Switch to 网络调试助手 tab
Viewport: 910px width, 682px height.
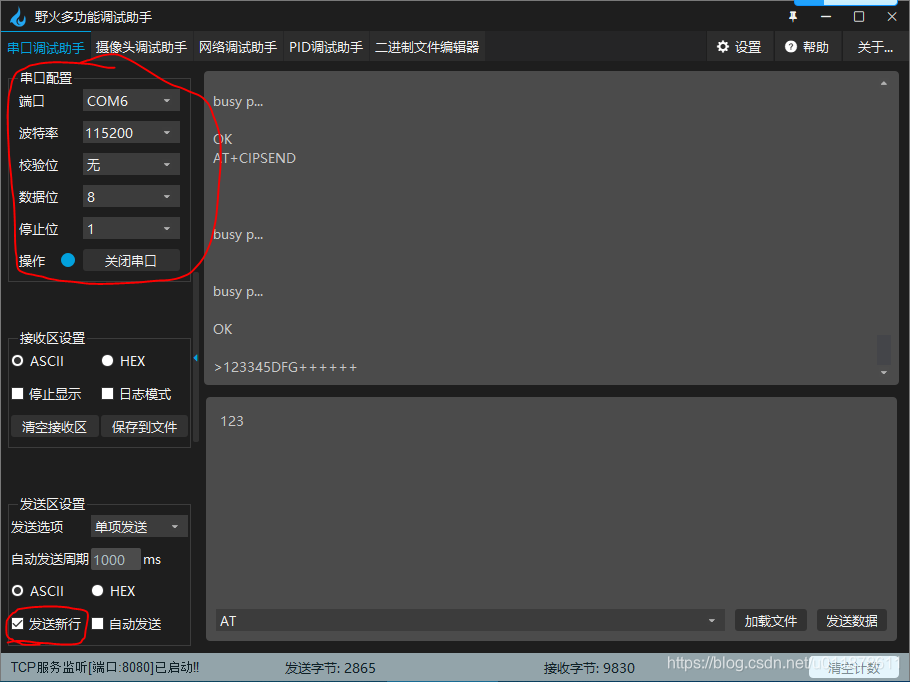(237, 47)
